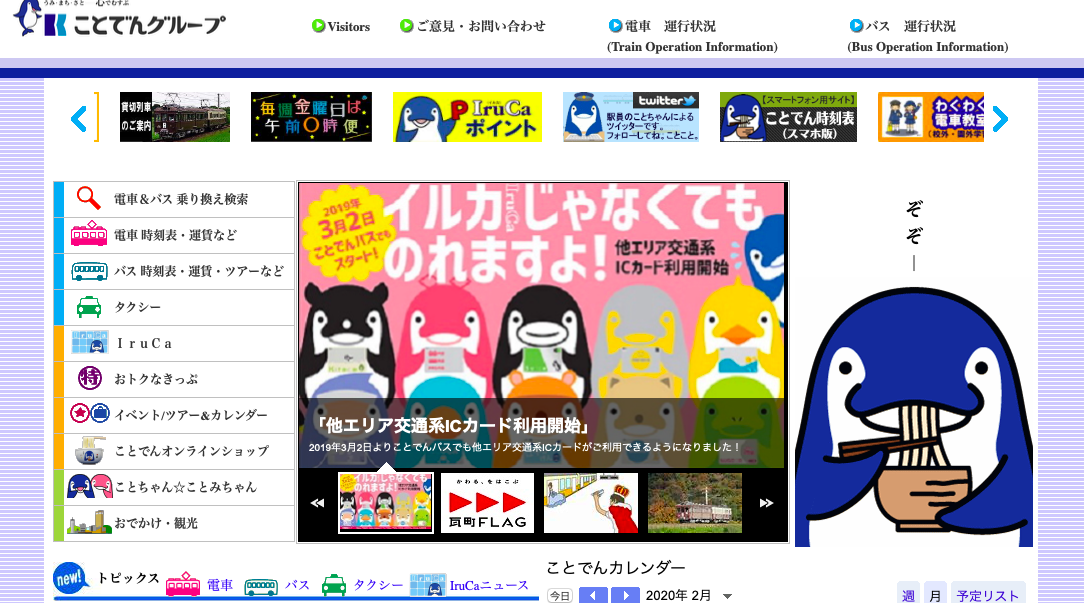
Task: Click green arrow icon beside Visitors
Action: (318, 26)
